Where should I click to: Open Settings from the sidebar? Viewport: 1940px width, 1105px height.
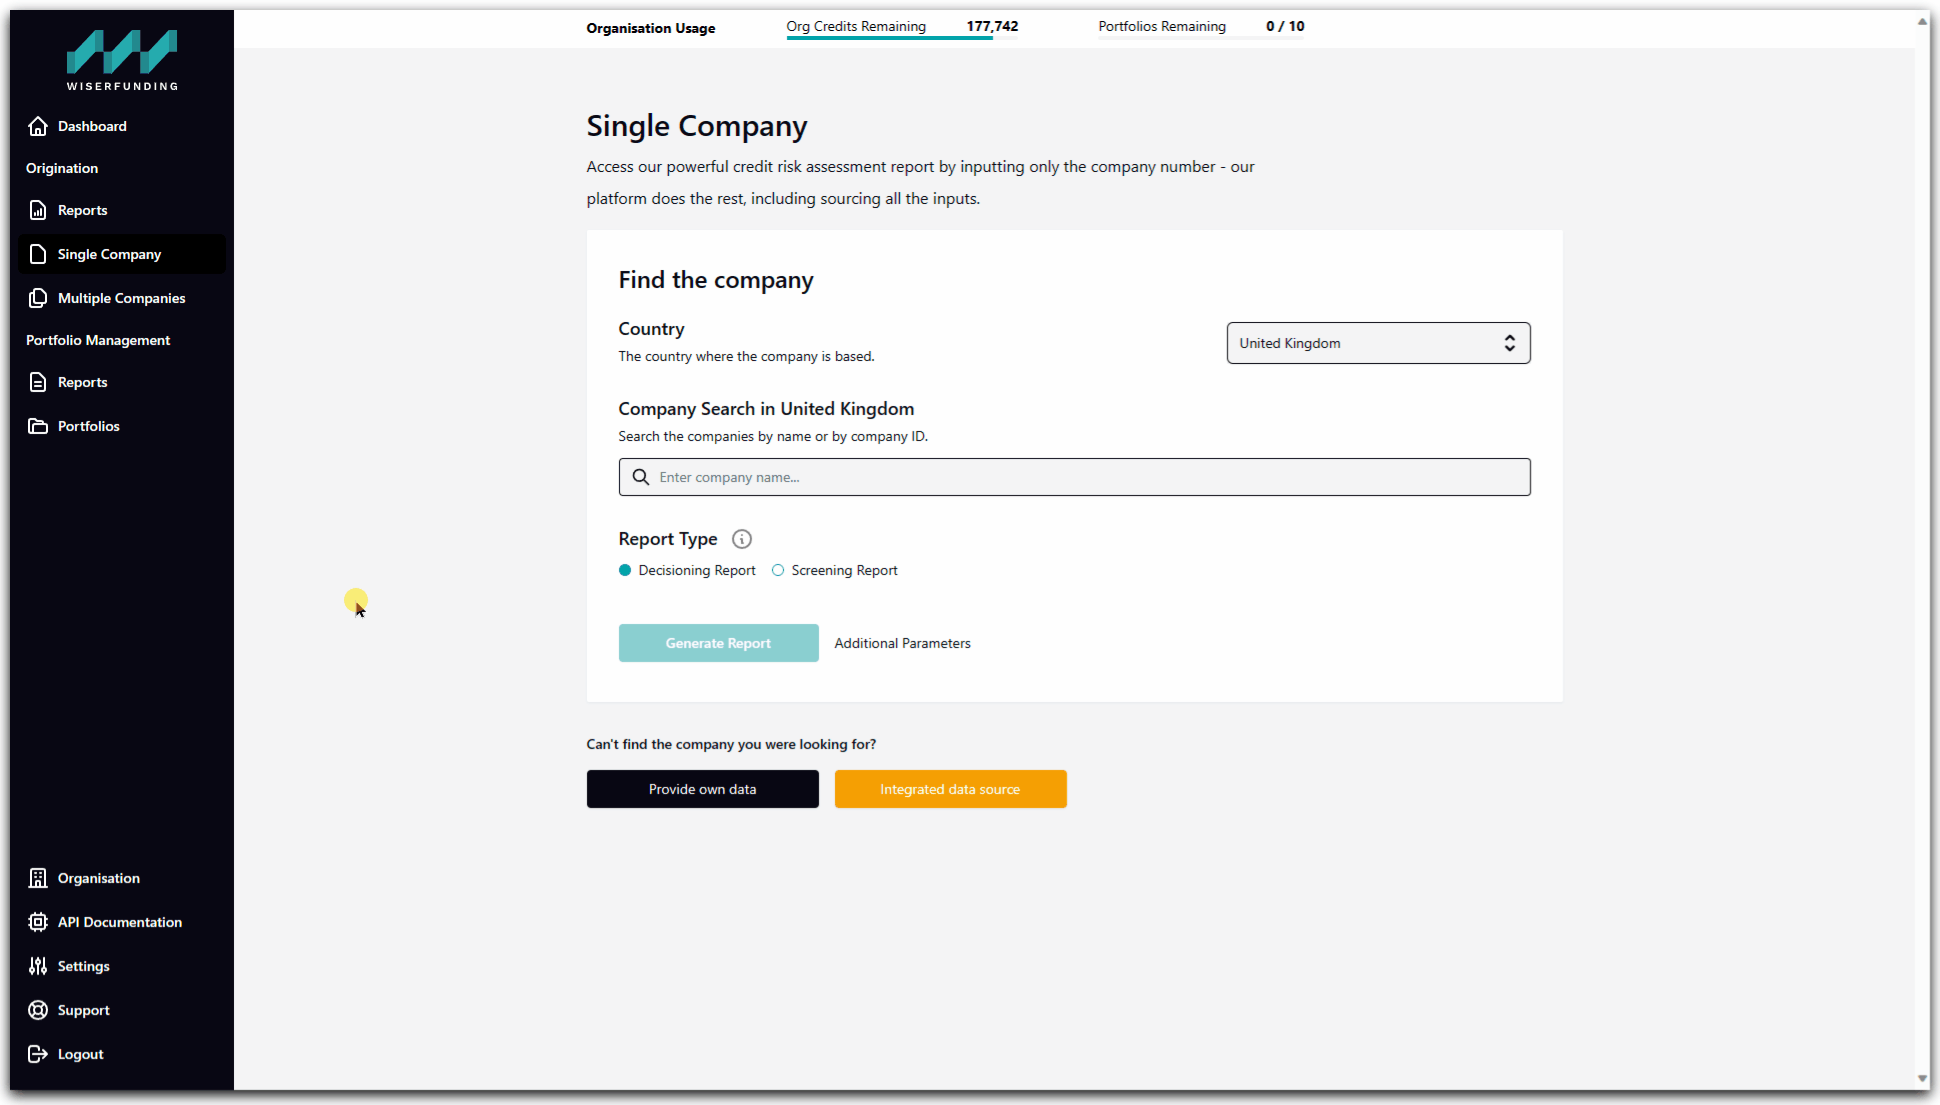pos(122,966)
